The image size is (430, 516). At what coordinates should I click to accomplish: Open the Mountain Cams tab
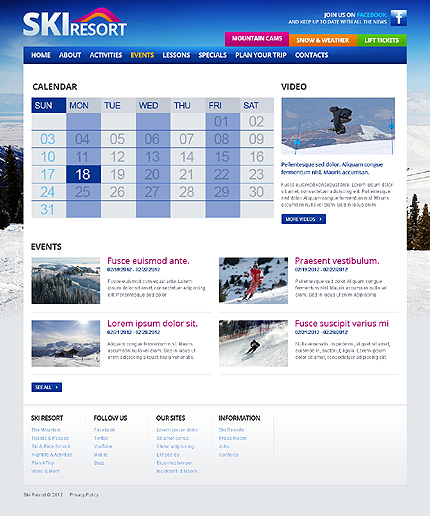257,39
